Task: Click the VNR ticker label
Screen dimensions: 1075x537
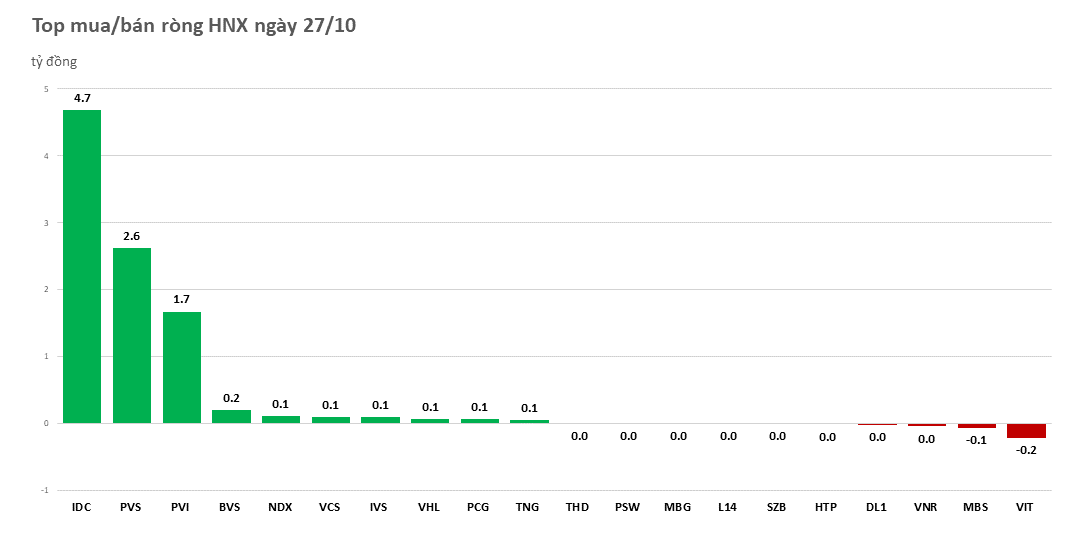Action: click(x=926, y=507)
